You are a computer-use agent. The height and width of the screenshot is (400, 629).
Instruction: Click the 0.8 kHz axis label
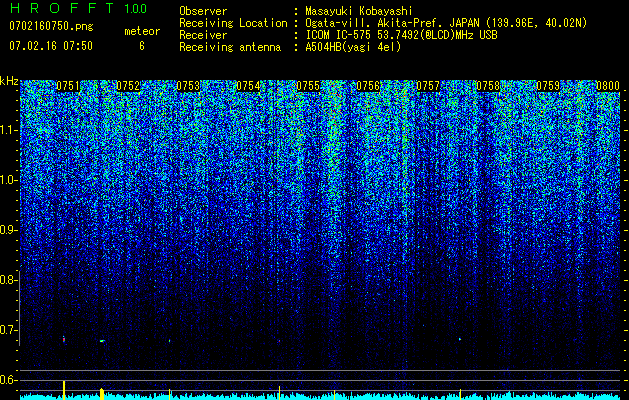[x=8, y=280]
